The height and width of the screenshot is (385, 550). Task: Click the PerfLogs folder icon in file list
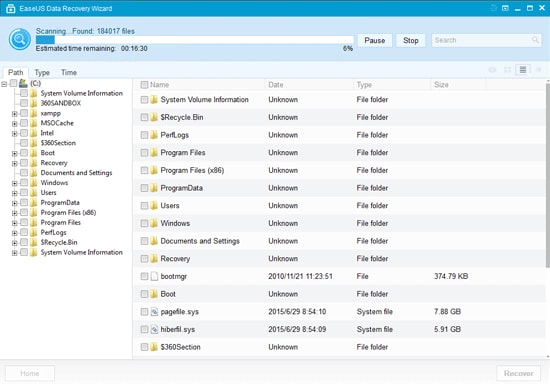click(x=154, y=135)
